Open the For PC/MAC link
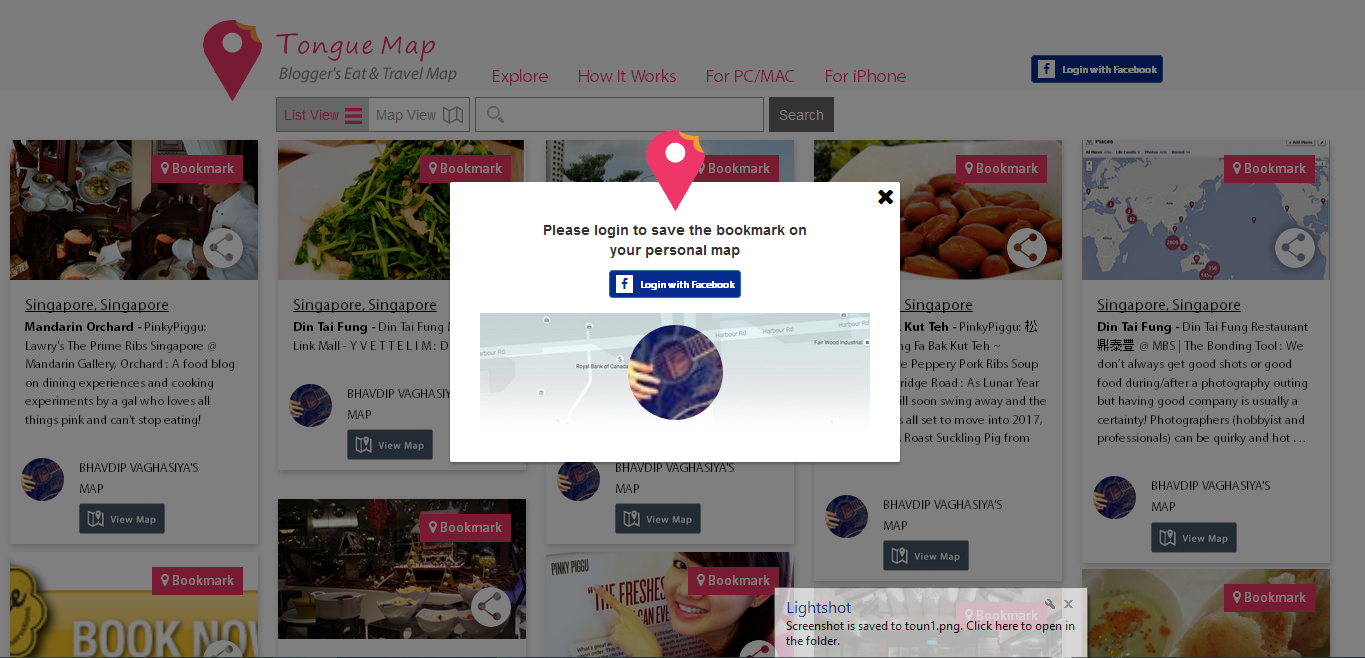Image resolution: width=1365 pixels, height=658 pixels. [750, 76]
